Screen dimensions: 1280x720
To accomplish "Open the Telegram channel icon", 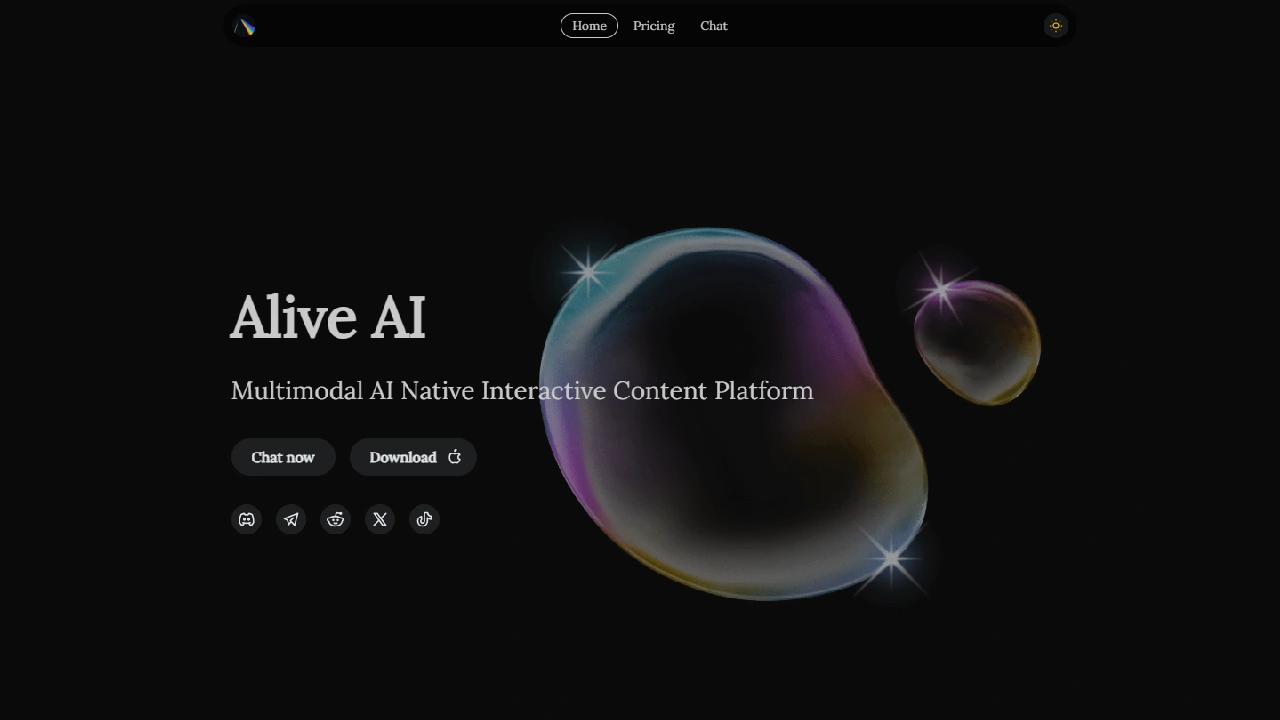I will pyautogui.click(x=290, y=519).
